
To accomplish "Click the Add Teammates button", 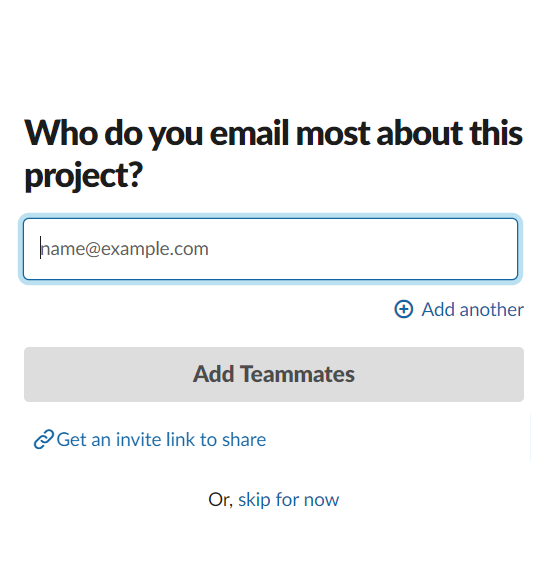I will coord(274,374).
